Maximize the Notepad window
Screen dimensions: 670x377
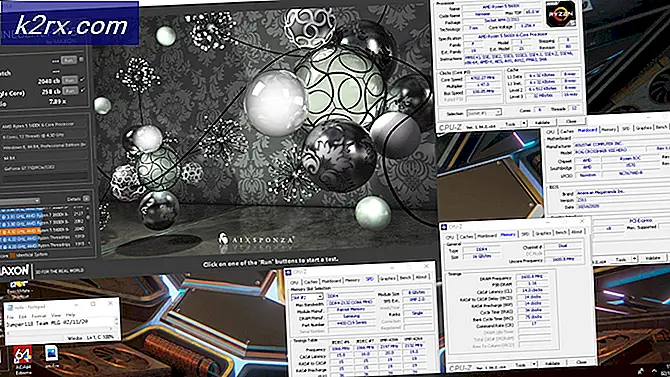tap(93, 303)
